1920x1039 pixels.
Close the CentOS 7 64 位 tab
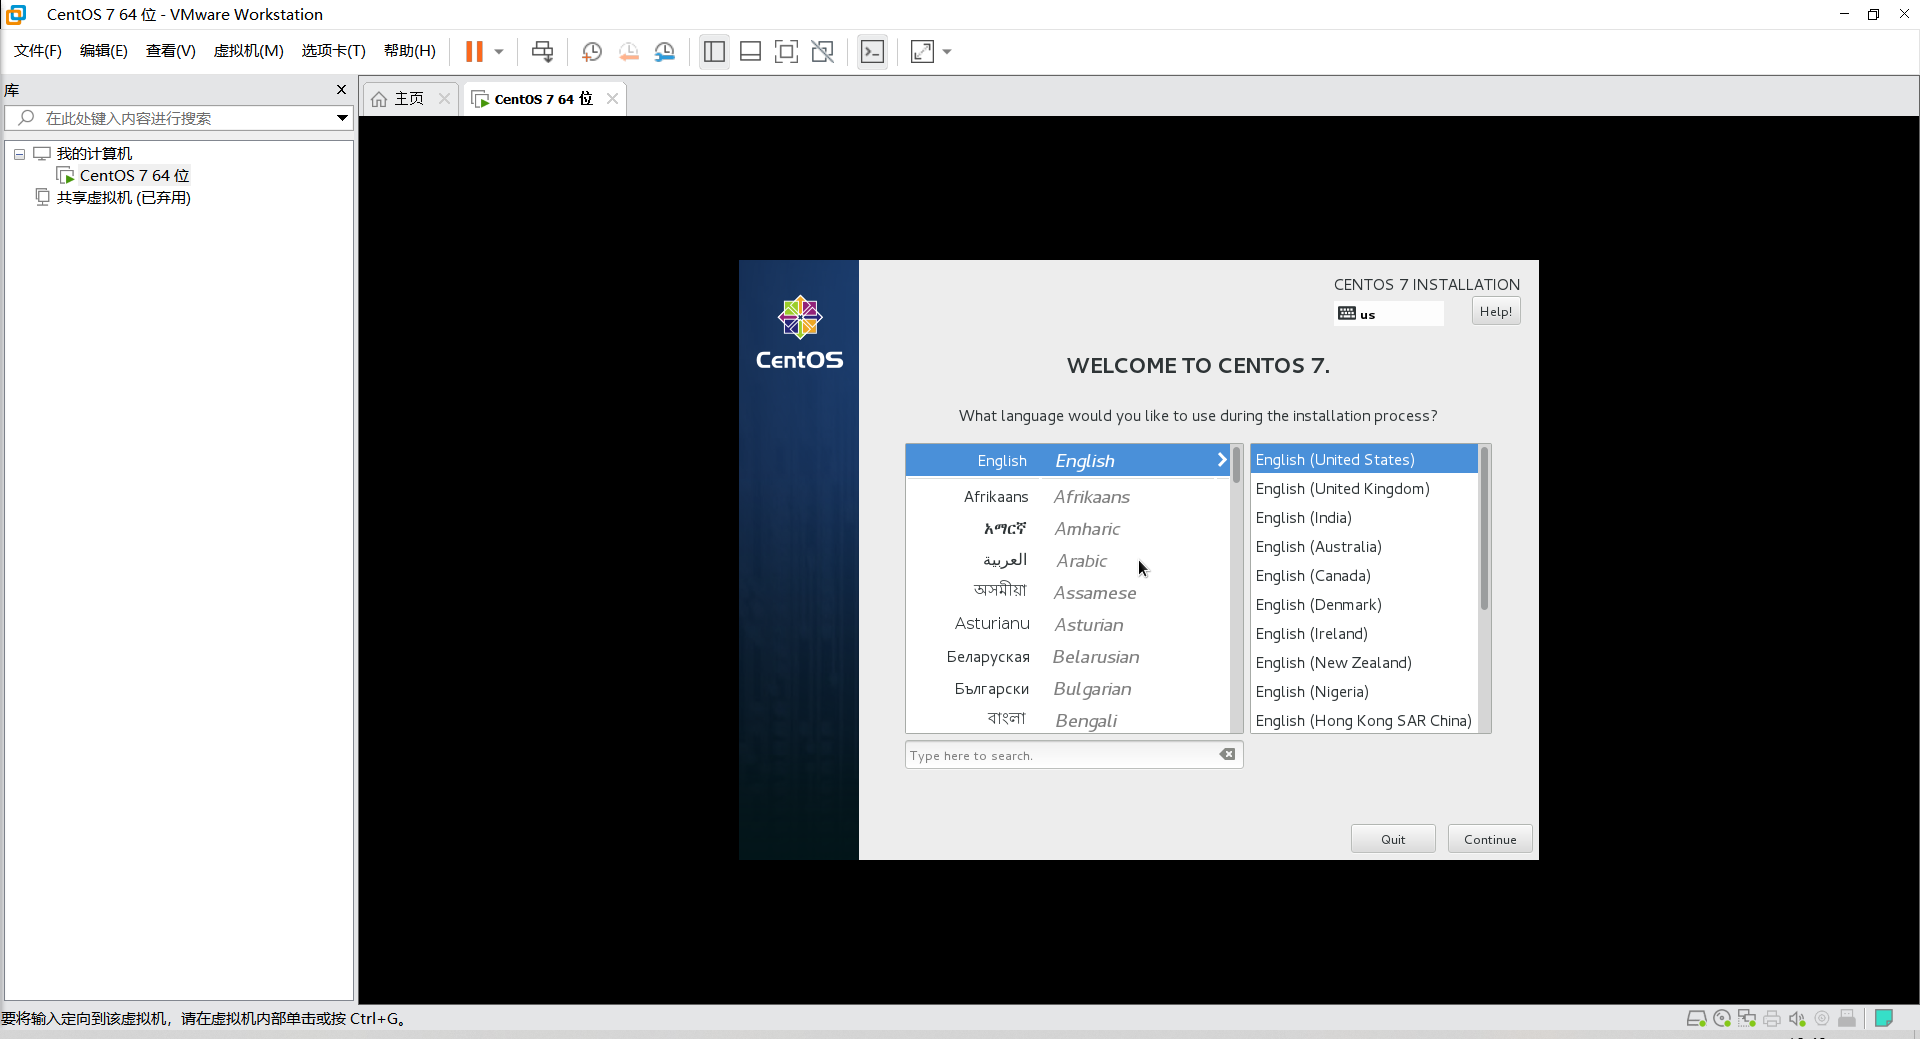[612, 98]
